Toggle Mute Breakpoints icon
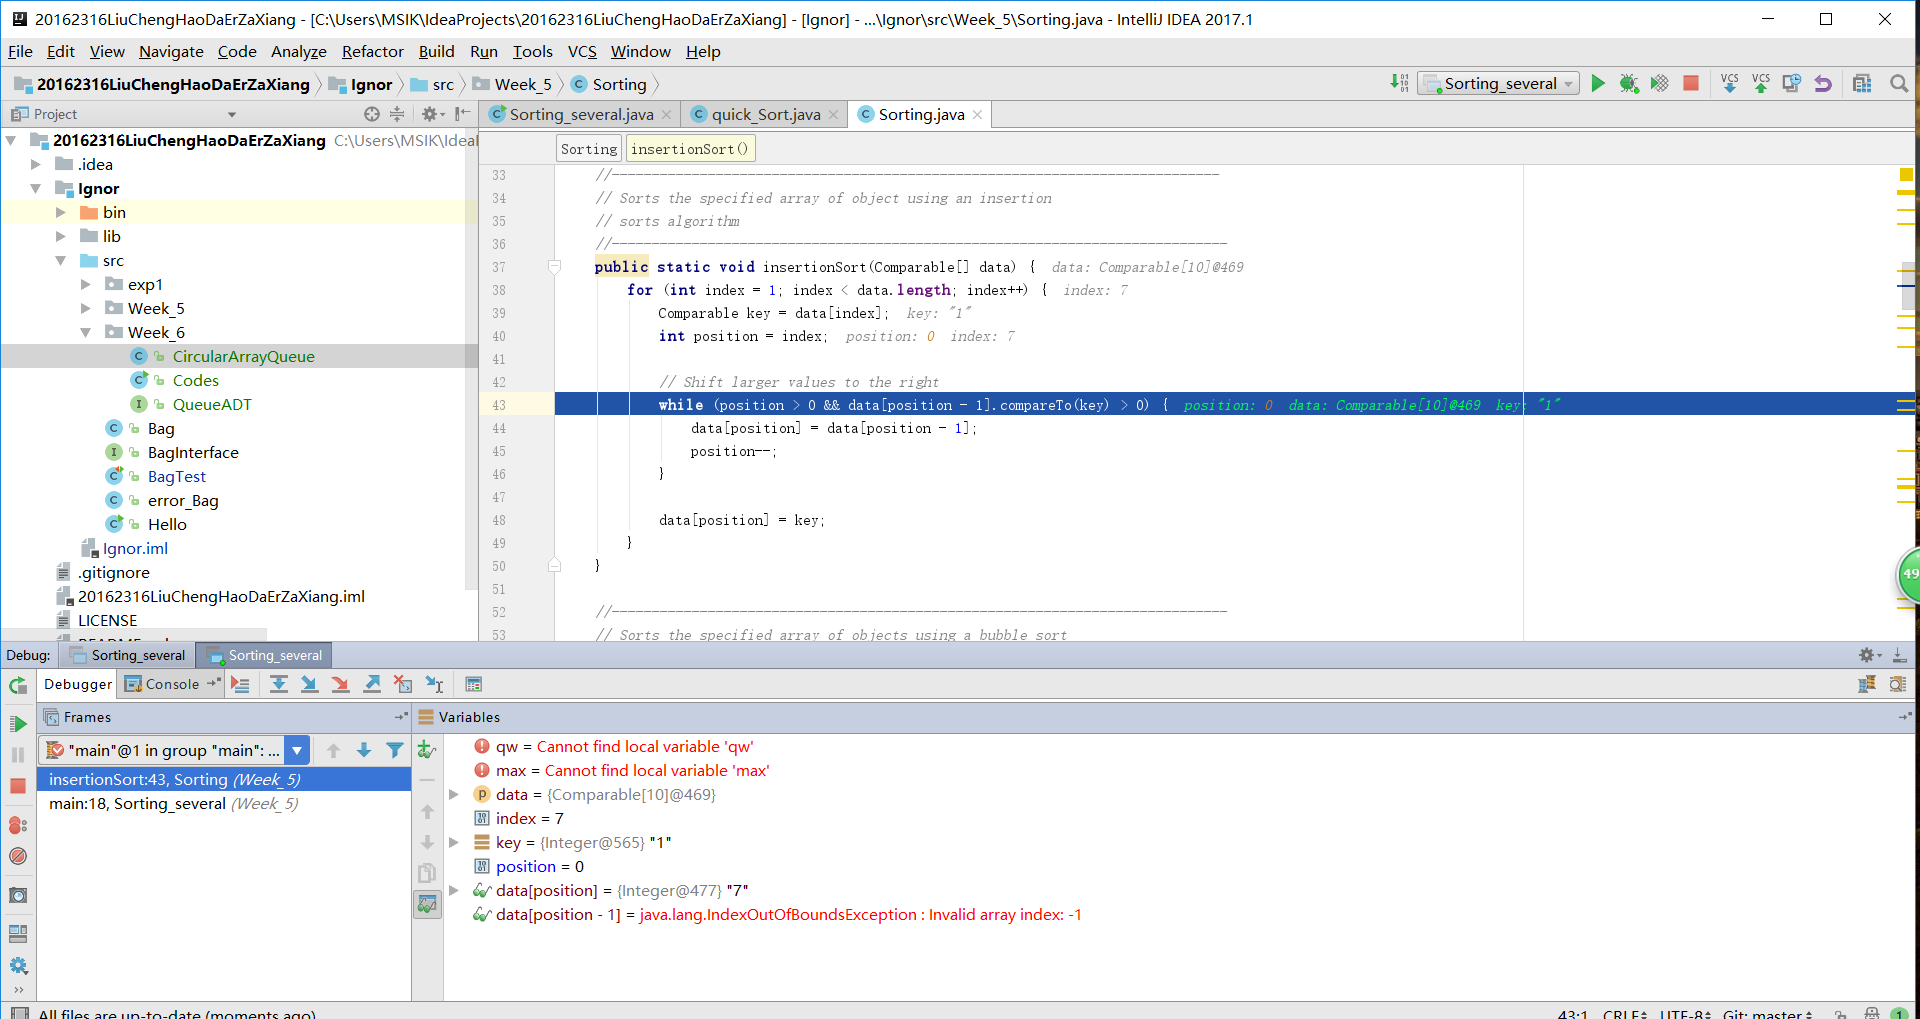This screenshot has height=1019, width=1920. tap(18, 856)
